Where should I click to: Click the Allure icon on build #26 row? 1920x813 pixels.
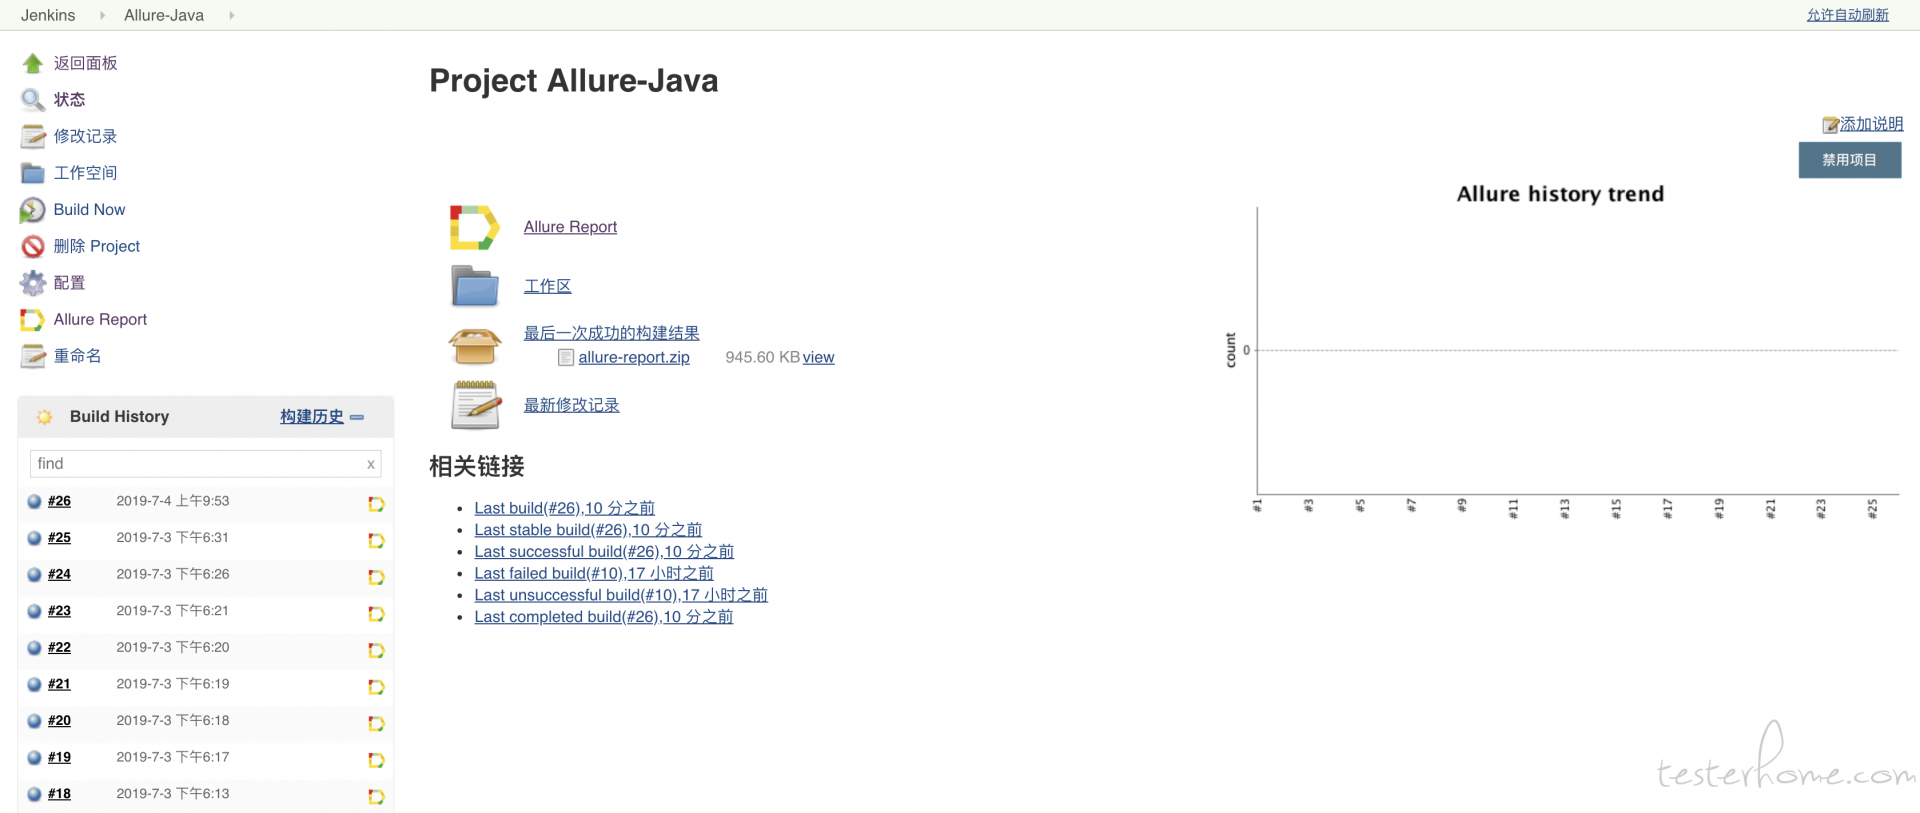coord(376,504)
